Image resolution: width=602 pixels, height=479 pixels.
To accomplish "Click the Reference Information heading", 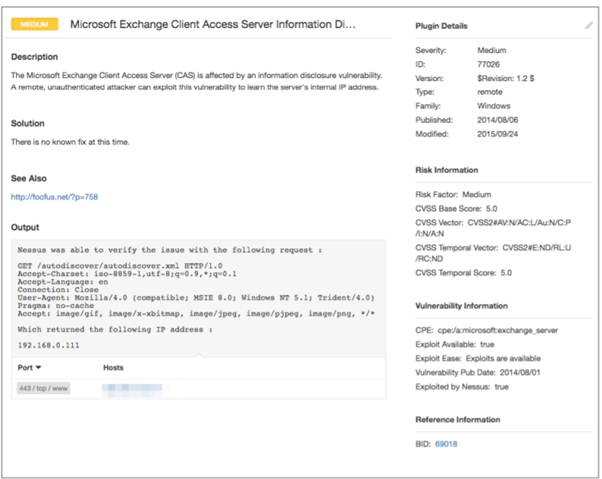I will pyautogui.click(x=459, y=420).
